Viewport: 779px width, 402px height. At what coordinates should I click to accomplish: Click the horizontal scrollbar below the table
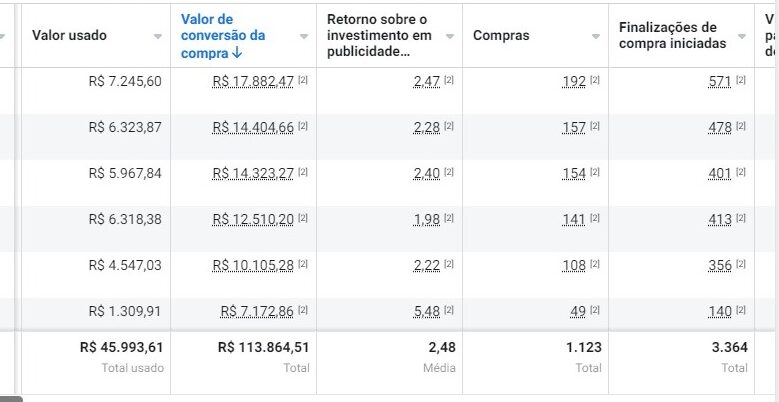pyautogui.click(x=12, y=398)
